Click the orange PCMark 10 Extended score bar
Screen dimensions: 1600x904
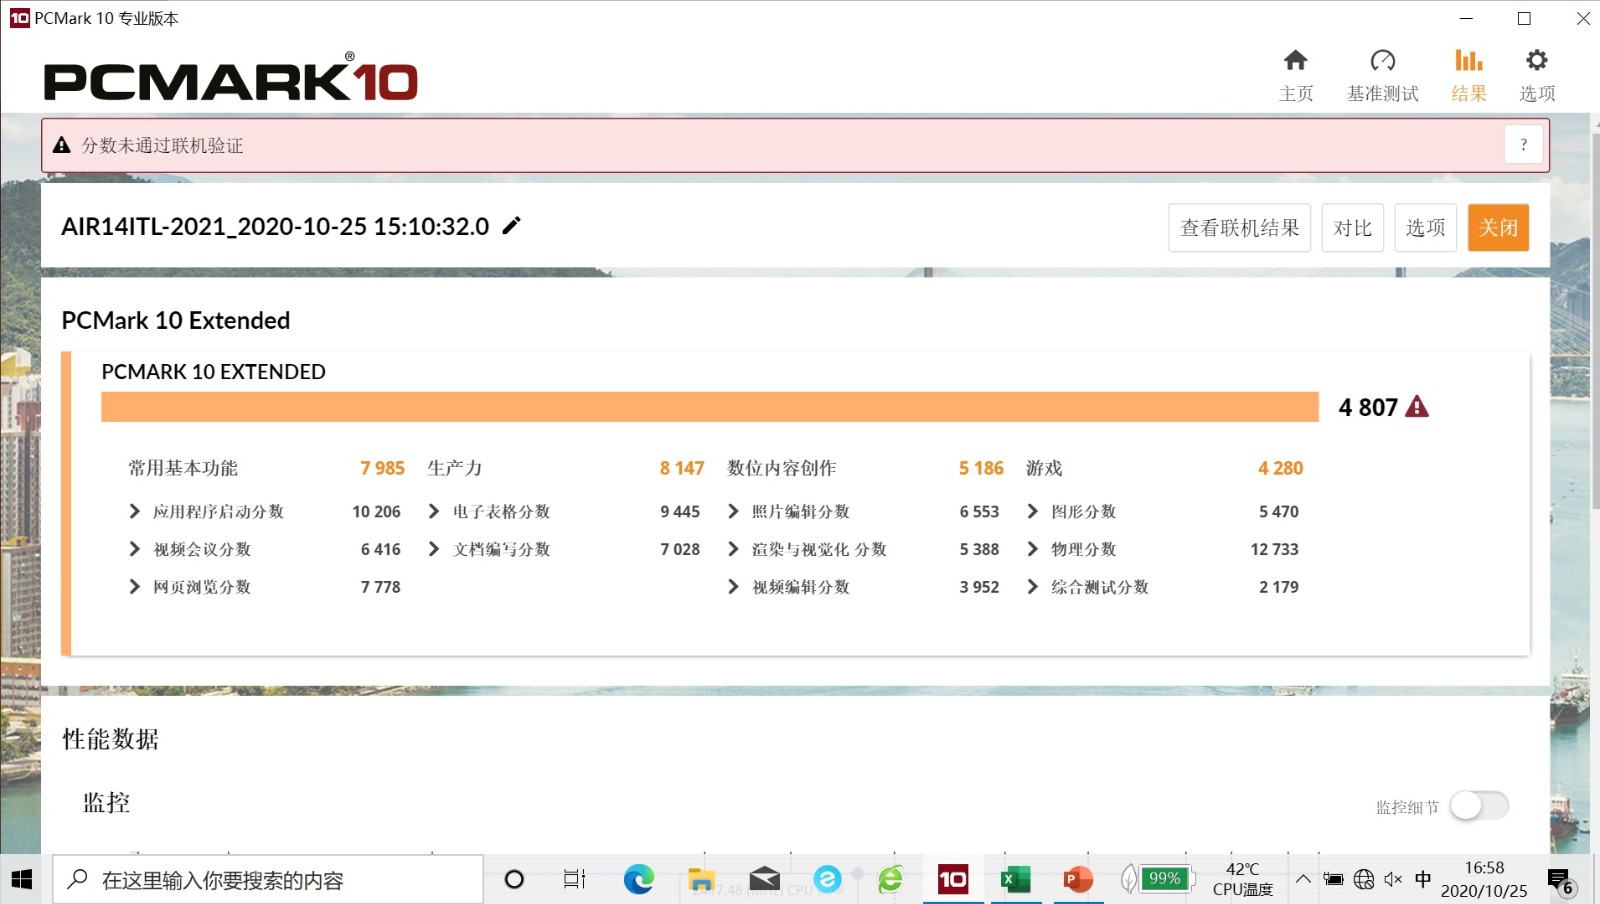pos(710,407)
